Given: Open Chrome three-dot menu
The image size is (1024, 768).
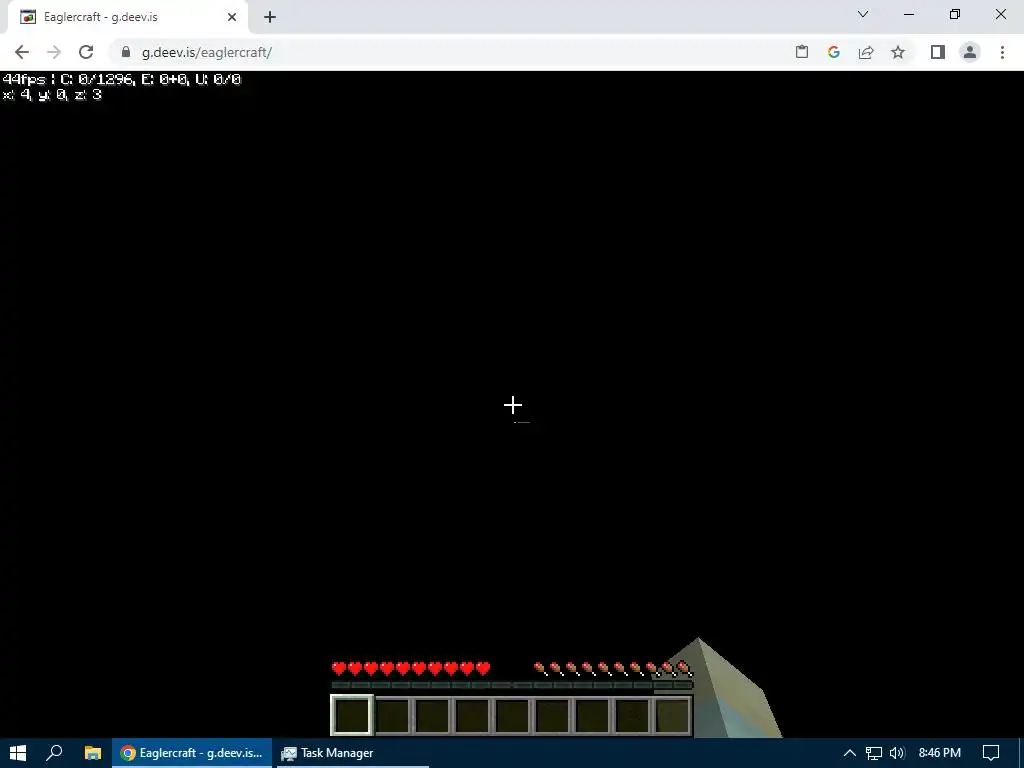Looking at the screenshot, I should point(1002,52).
